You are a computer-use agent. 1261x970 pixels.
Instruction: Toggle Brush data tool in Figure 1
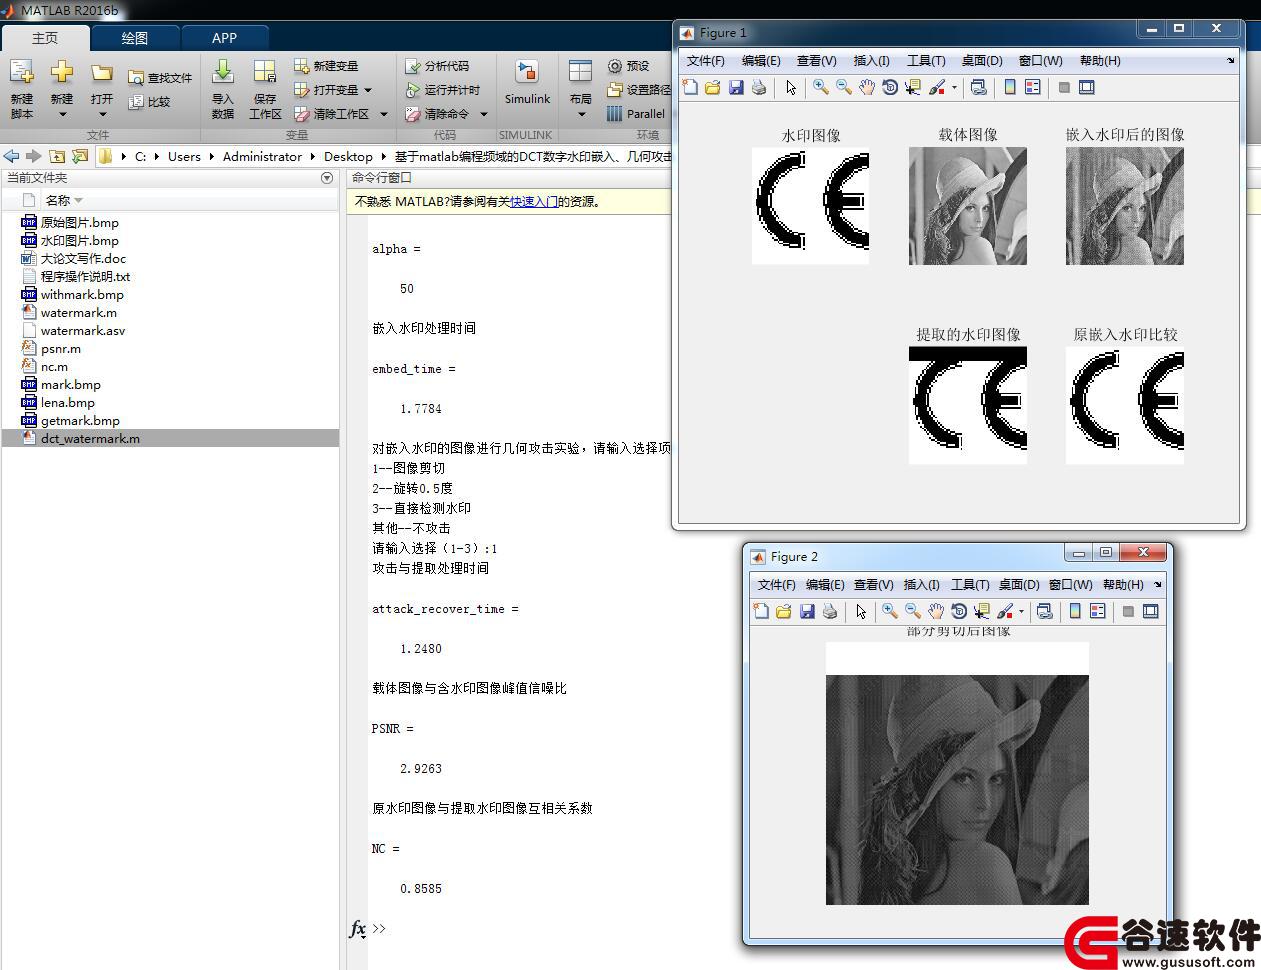[x=936, y=88]
